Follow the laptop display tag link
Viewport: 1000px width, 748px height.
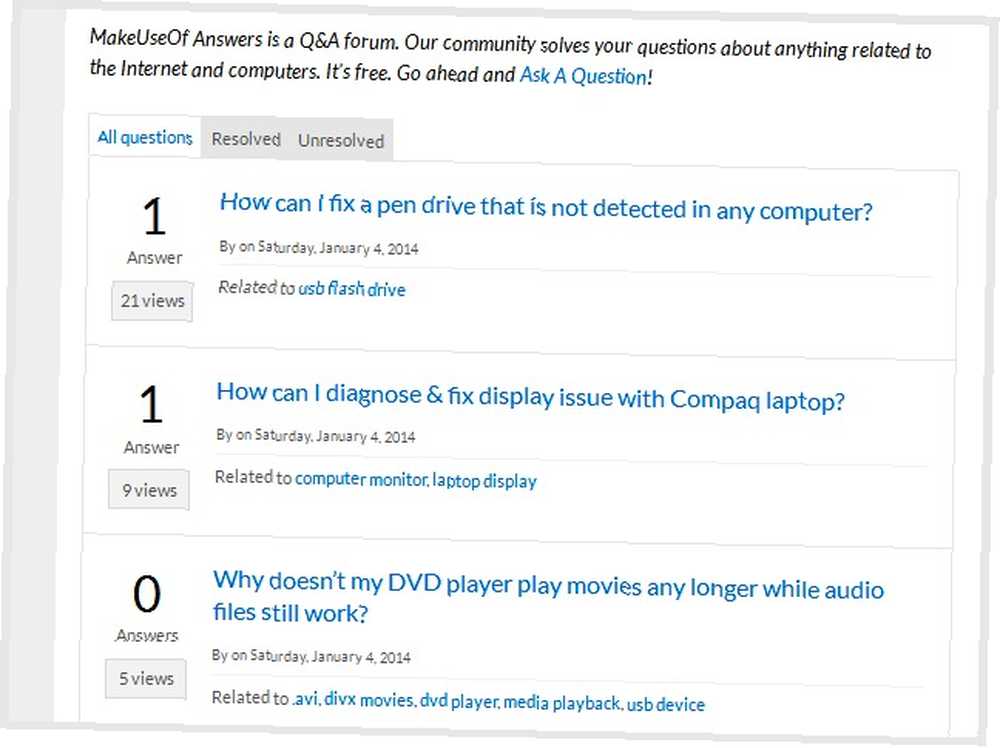point(485,481)
